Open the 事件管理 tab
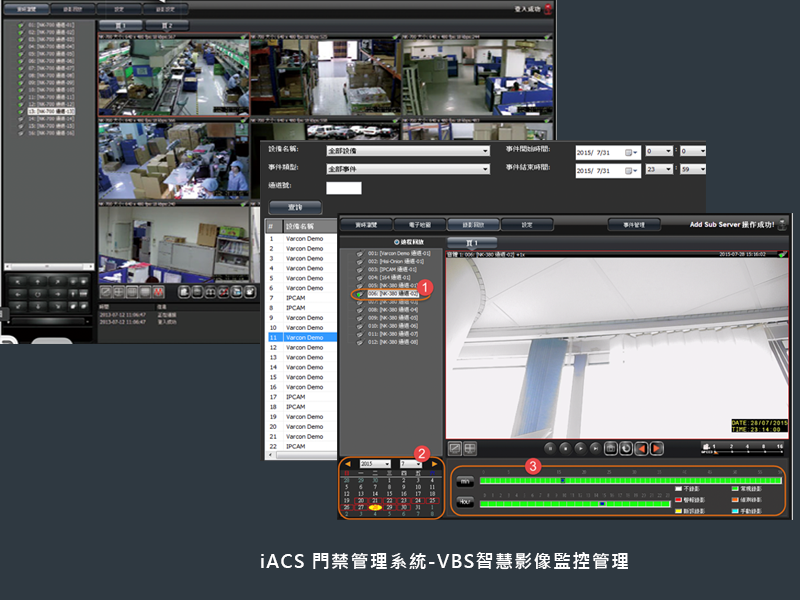The height and width of the screenshot is (600, 800). [x=640, y=225]
